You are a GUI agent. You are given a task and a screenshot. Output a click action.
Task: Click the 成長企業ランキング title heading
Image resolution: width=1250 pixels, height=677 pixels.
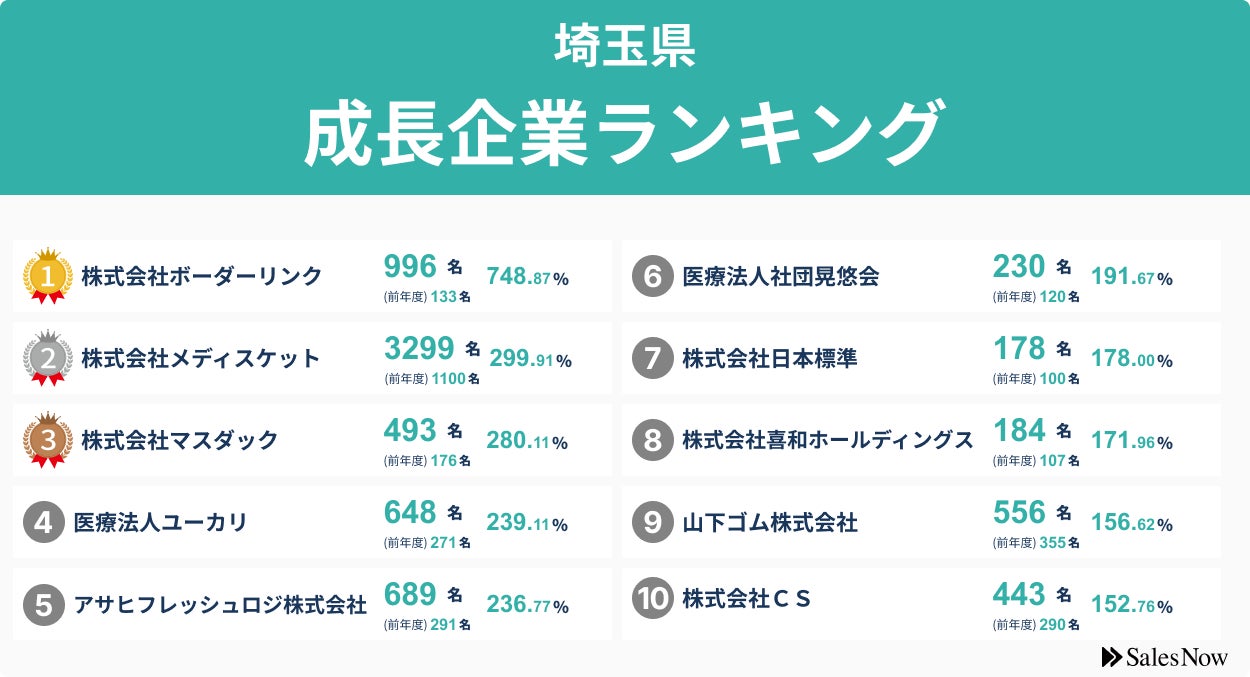point(624,133)
